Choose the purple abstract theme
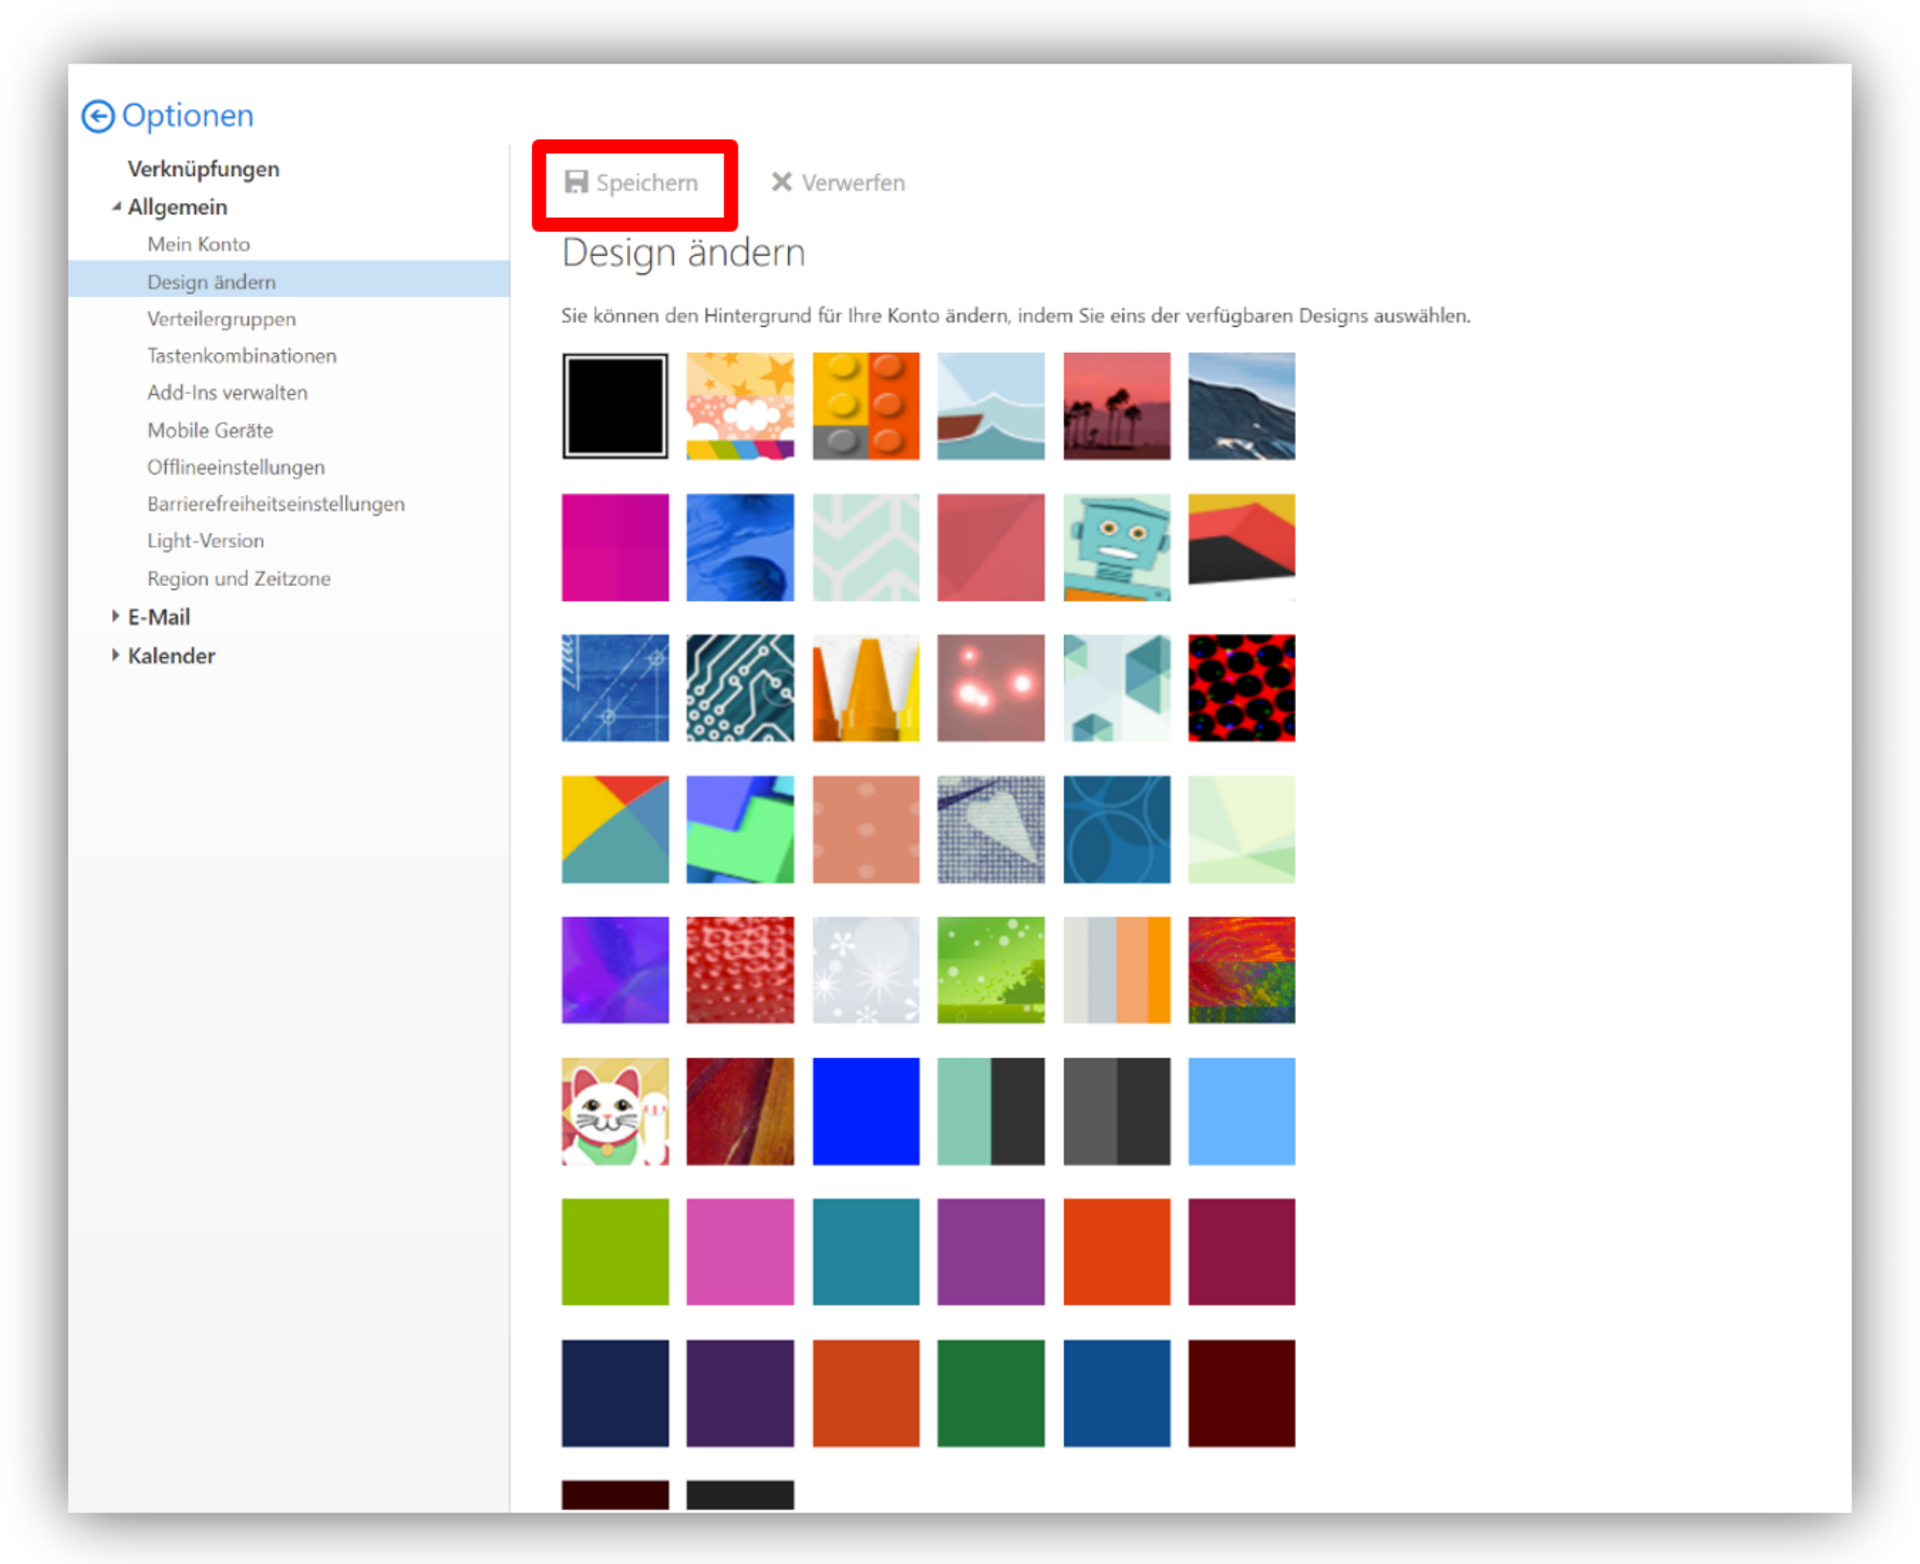 pos(615,970)
